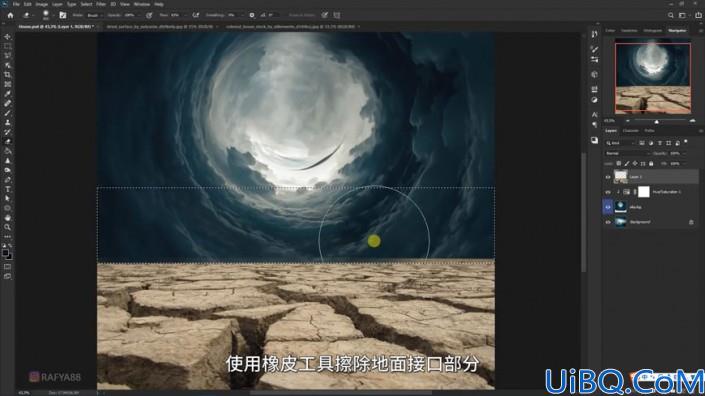Select the Pen tool
This screenshot has width=705, height=396.
tap(8, 180)
